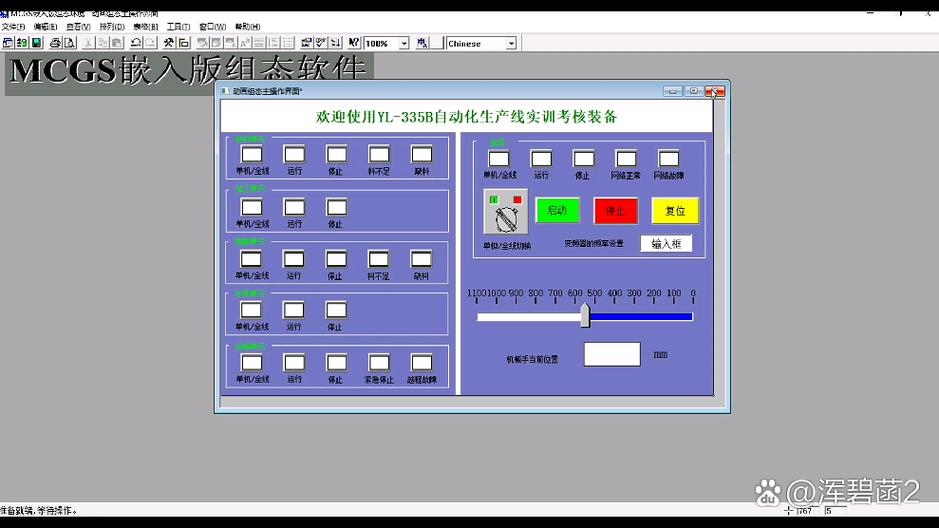
Task: Open Print Preview from the toolbar
Action: pyautogui.click(x=69, y=43)
